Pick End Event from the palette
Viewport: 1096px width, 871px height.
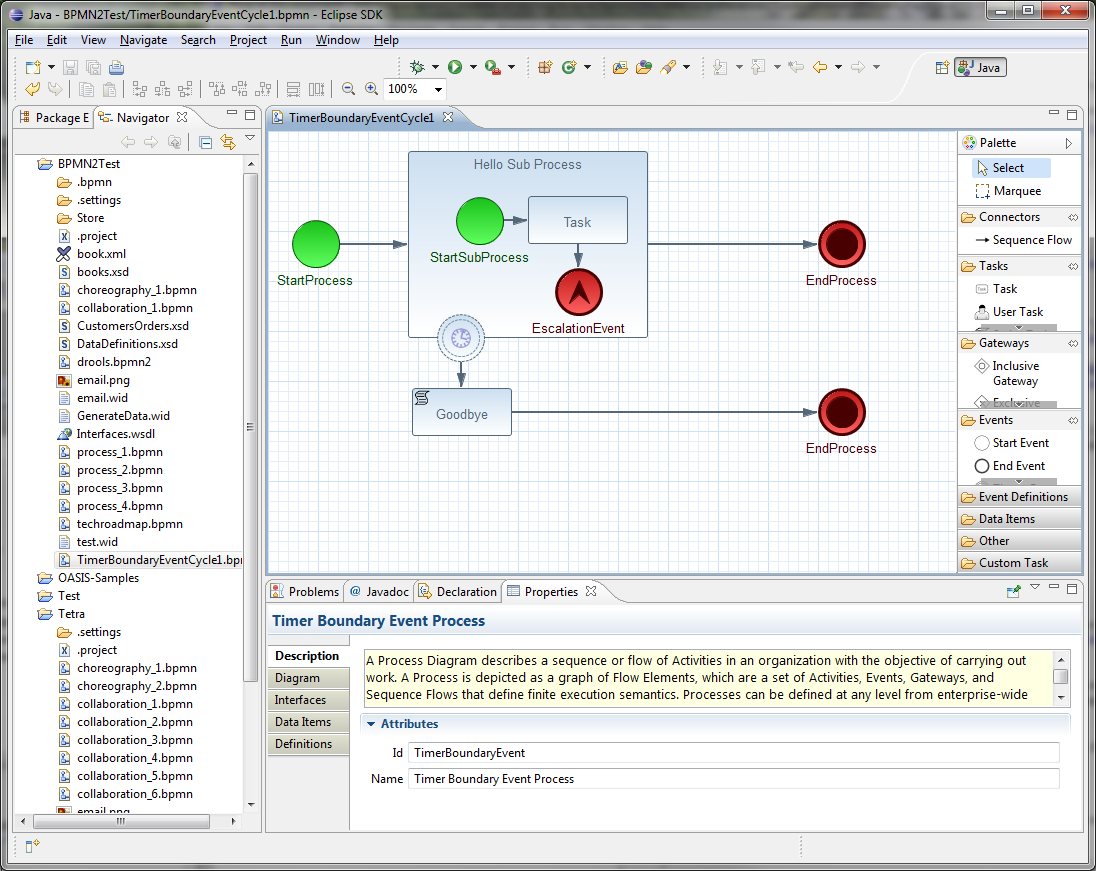pos(1018,466)
